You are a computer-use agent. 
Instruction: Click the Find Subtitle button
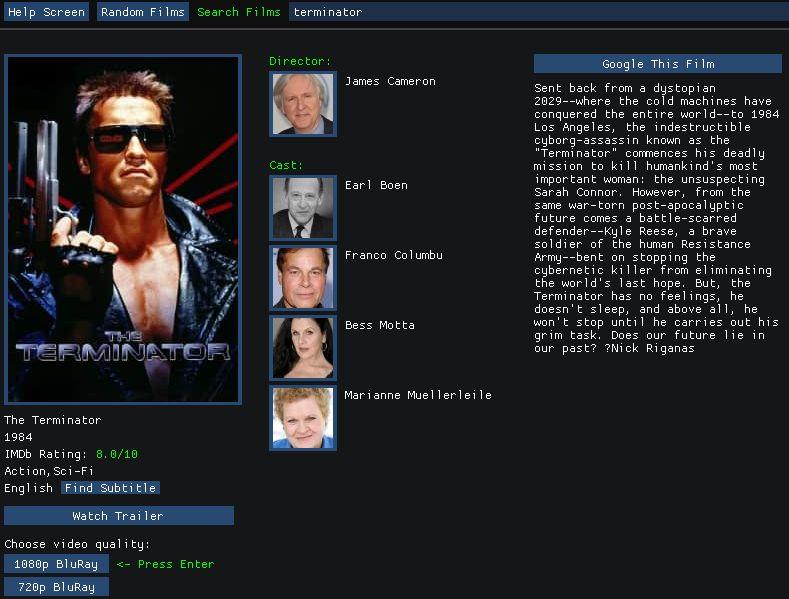[x=110, y=488]
